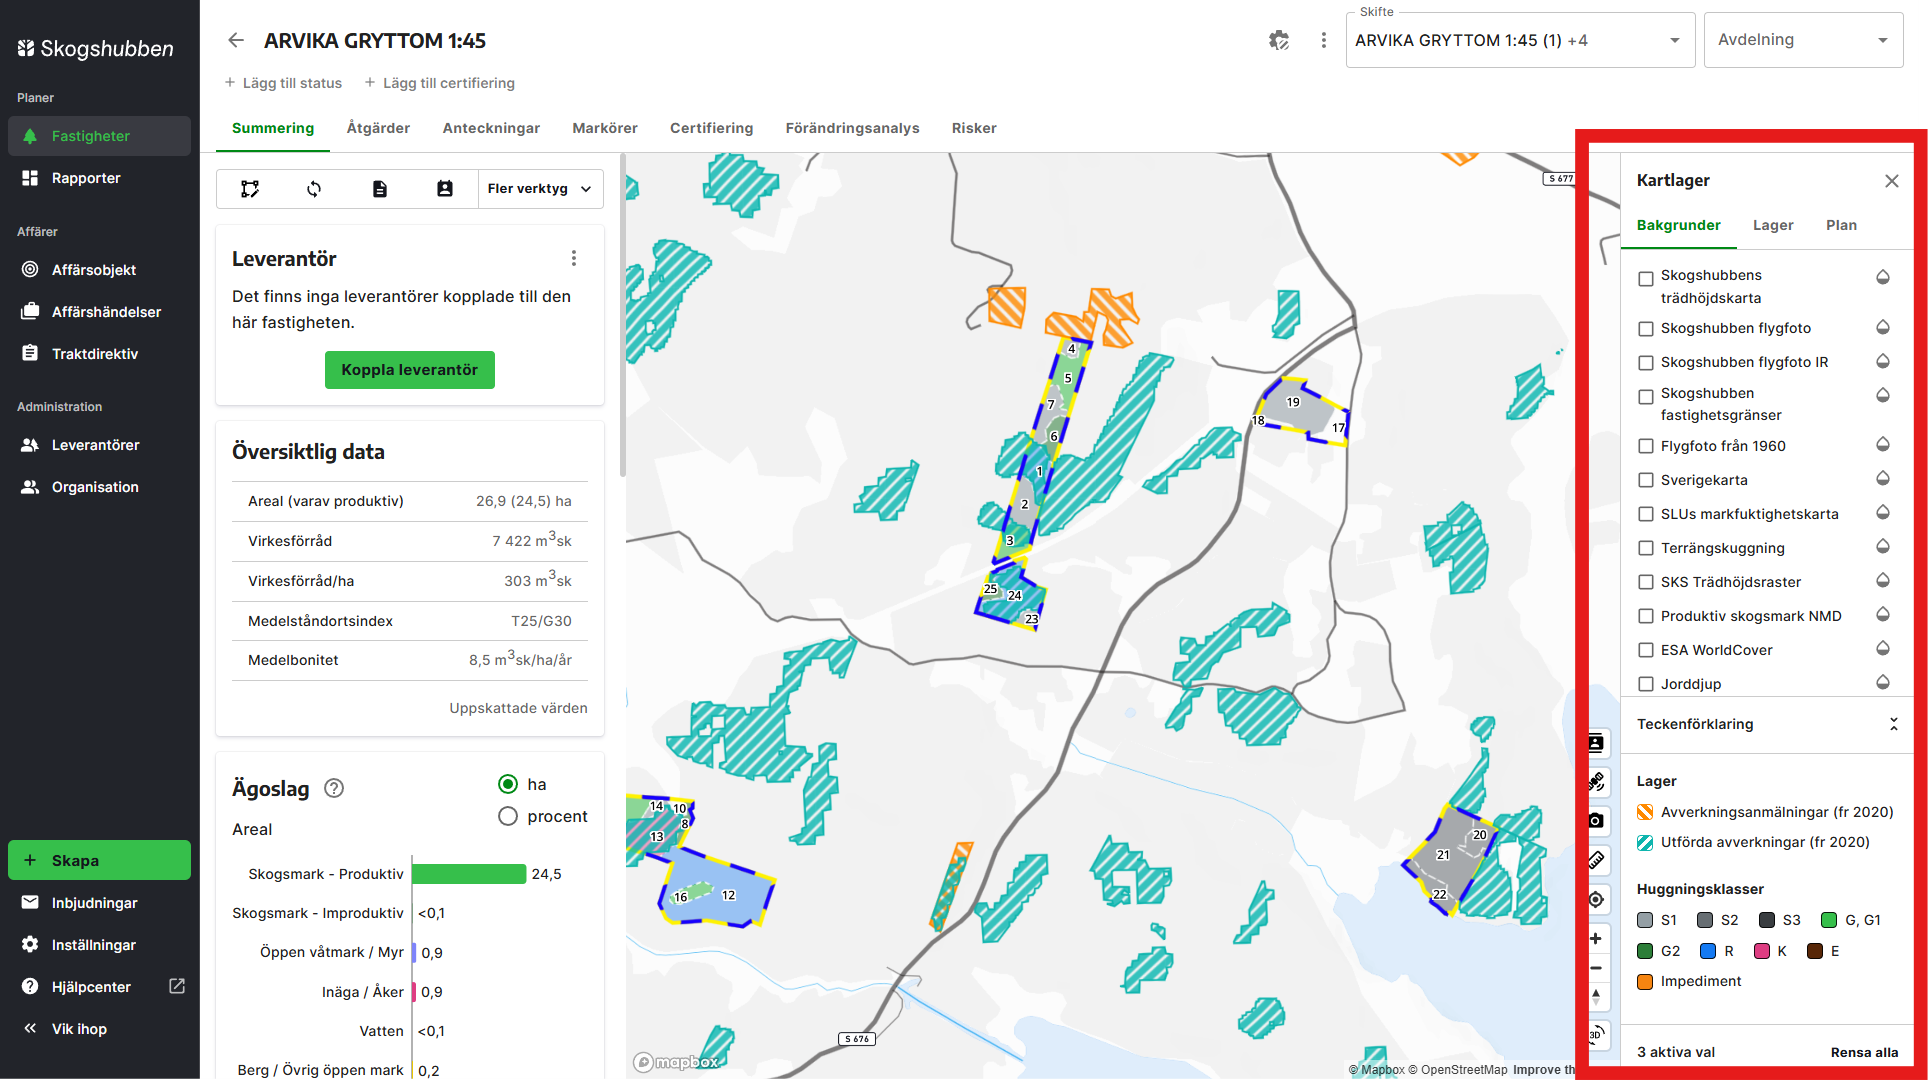Open the Fler verktyg dropdown

tap(540, 189)
